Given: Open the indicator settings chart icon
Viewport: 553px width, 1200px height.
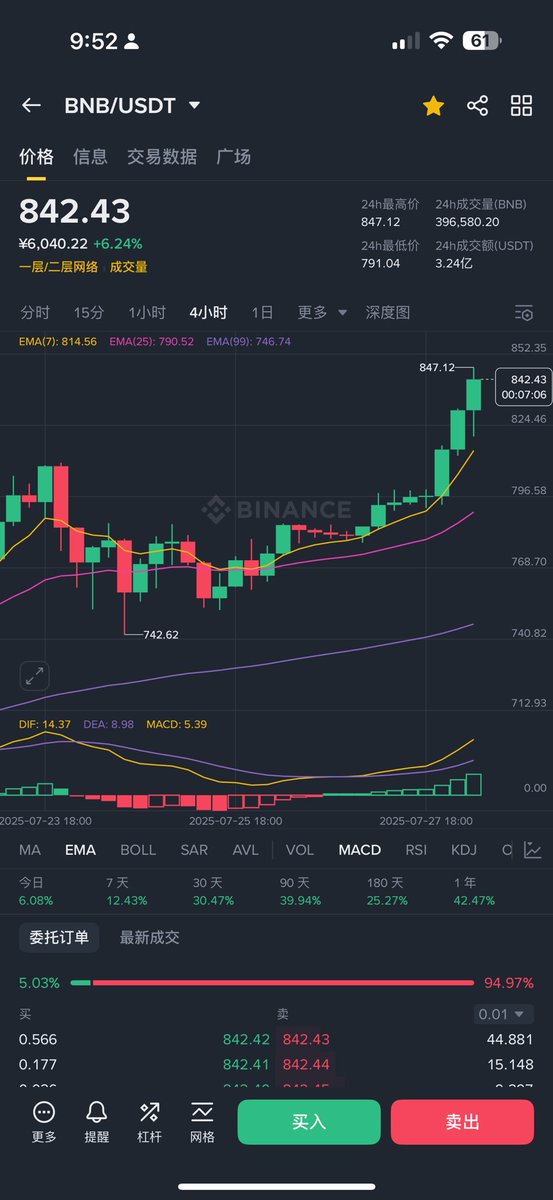Looking at the screenshot, I should tap(533, 850).
